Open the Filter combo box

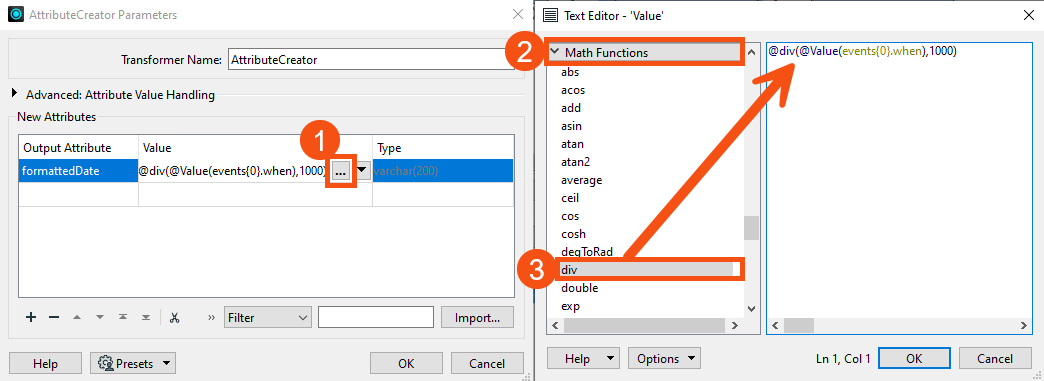click(x=268, y=318)
